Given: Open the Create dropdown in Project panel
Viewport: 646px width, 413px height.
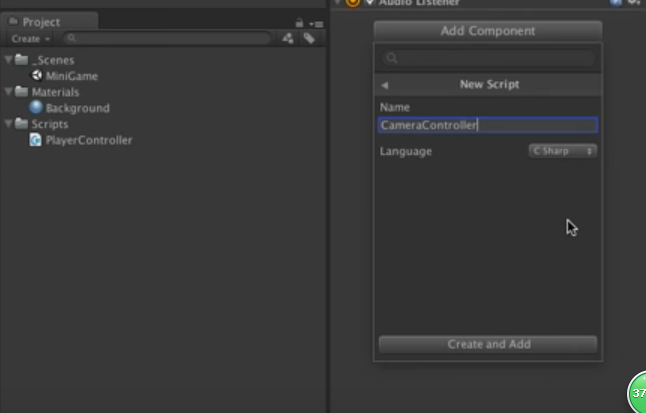Looking at the screenshot, I should click(x=30, y=39).
